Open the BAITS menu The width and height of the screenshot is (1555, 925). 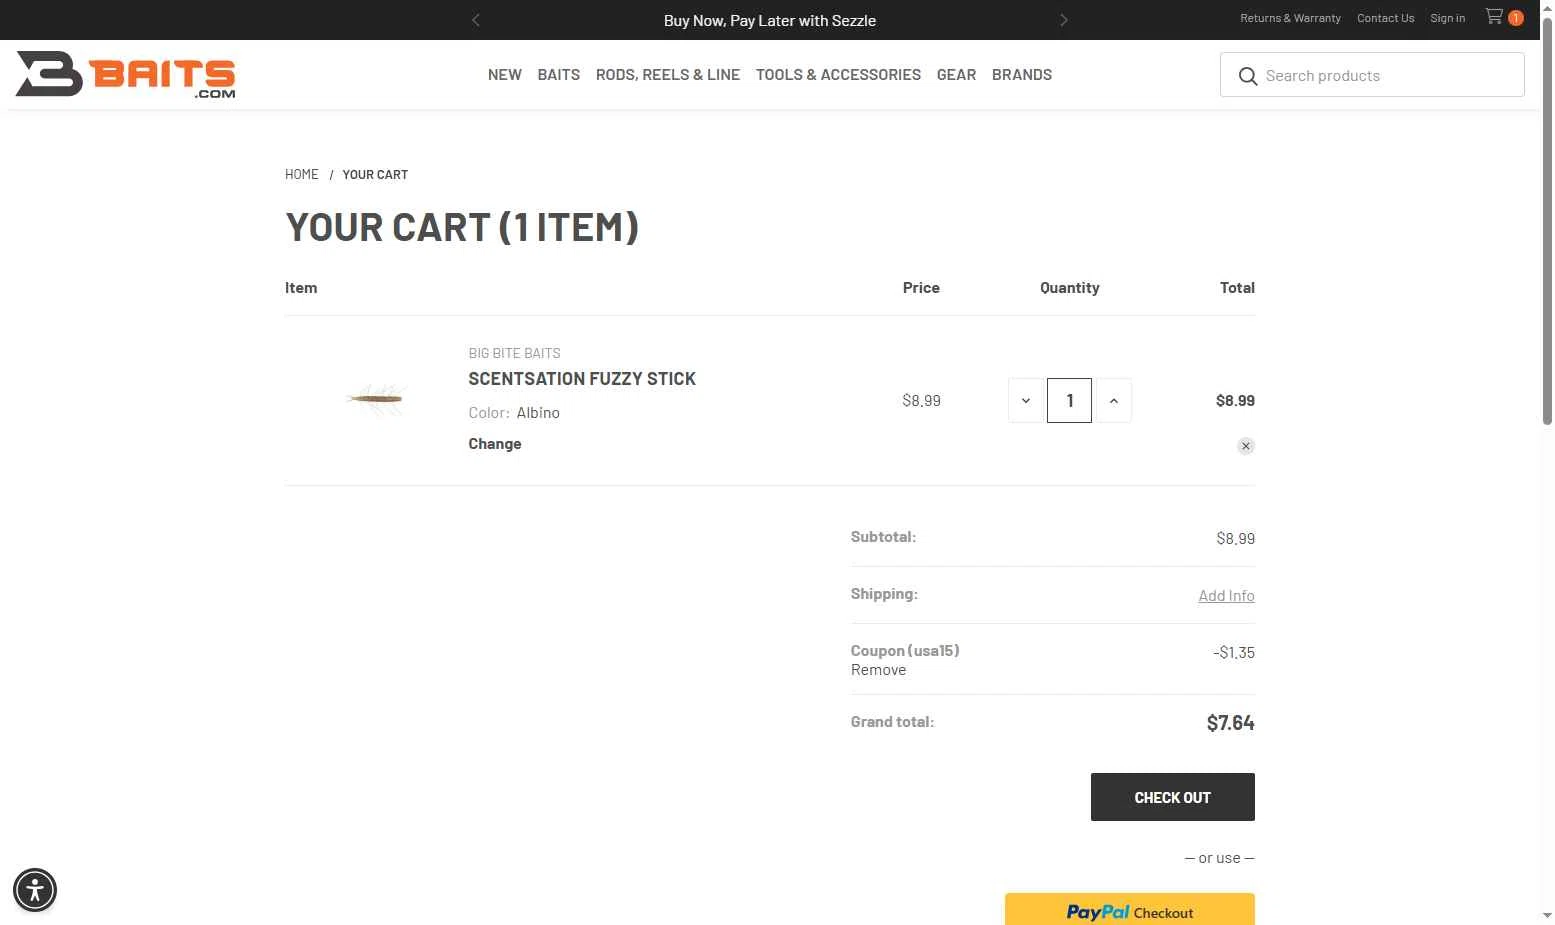[x=559, y=75]
